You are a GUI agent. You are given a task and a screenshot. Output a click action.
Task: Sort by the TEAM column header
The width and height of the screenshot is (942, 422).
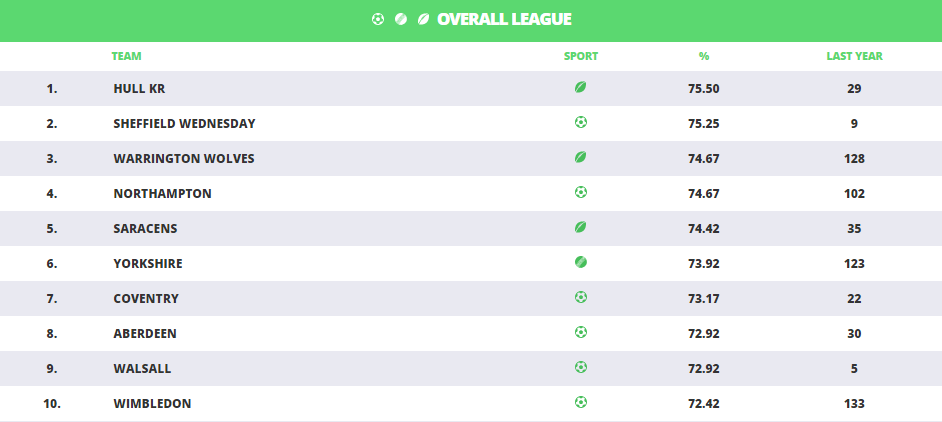point(126,56)
